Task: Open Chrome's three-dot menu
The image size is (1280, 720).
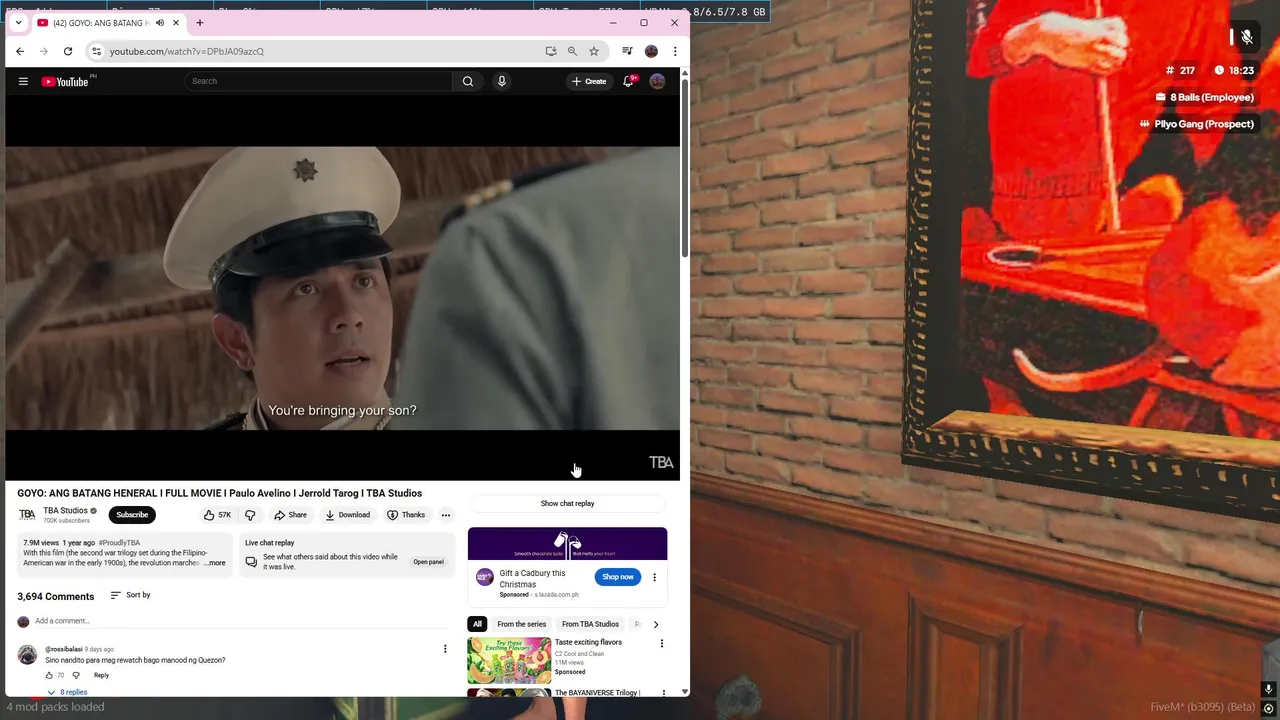Action: [x=675, y=51]
